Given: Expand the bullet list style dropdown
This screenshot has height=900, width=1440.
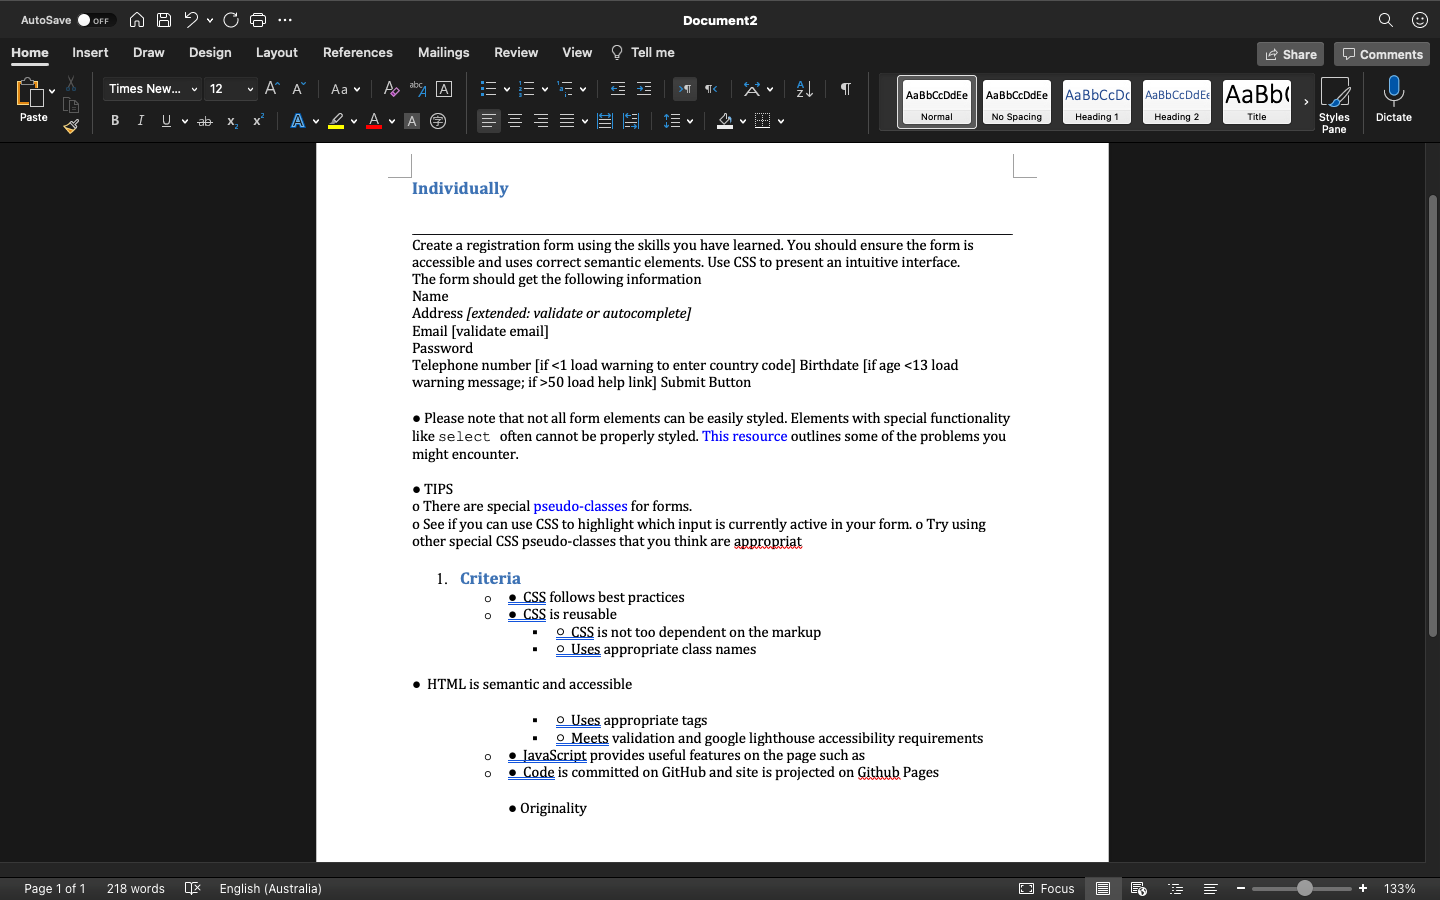Looking at the screenshot, I should point(507,89).
